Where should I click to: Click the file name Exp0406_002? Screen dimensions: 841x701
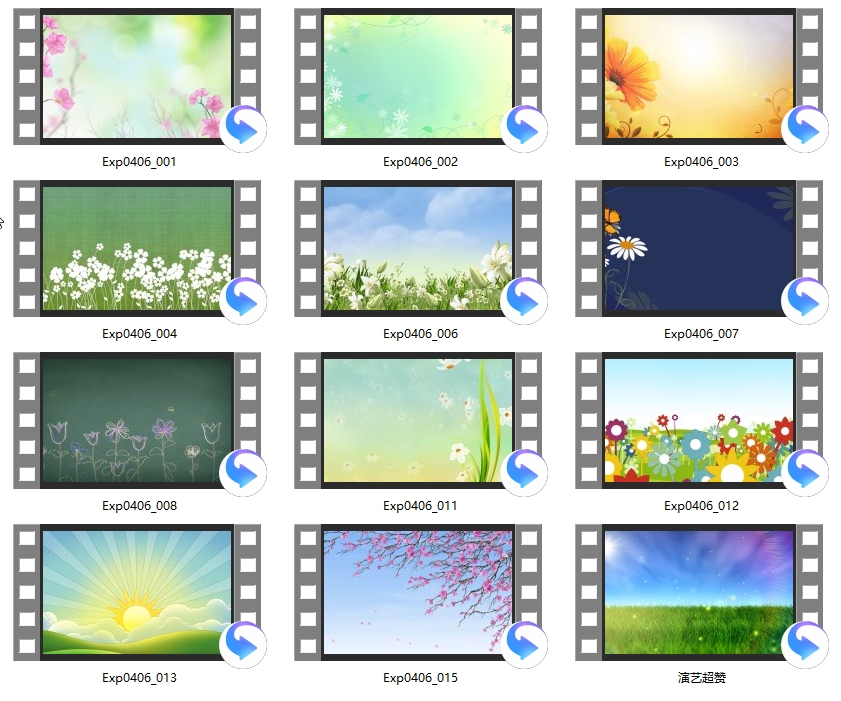tap(420, 162)
